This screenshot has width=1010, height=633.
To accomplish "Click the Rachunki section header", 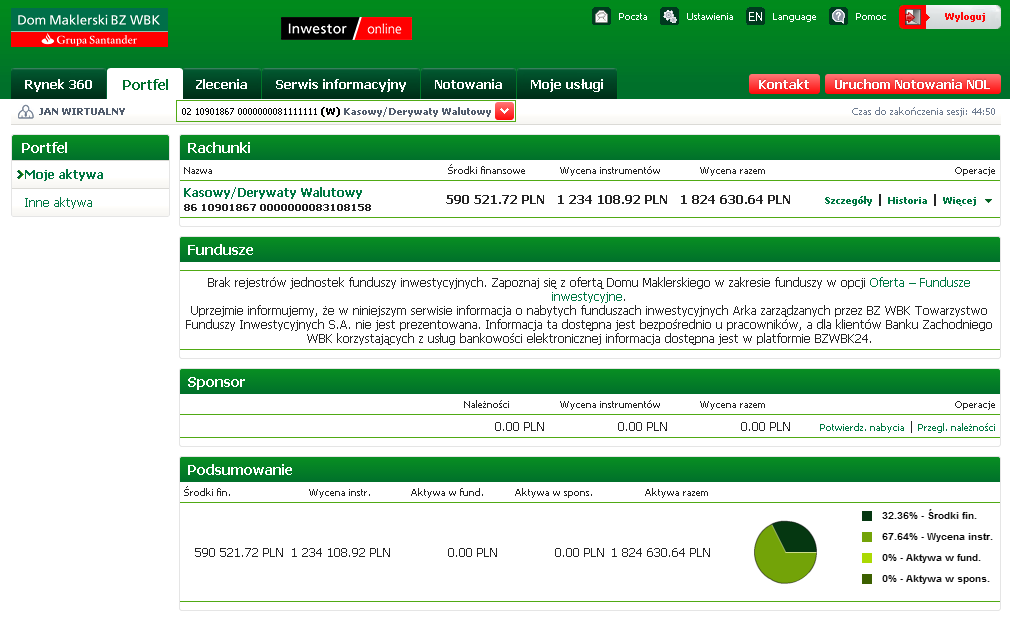I will point(589,147).
